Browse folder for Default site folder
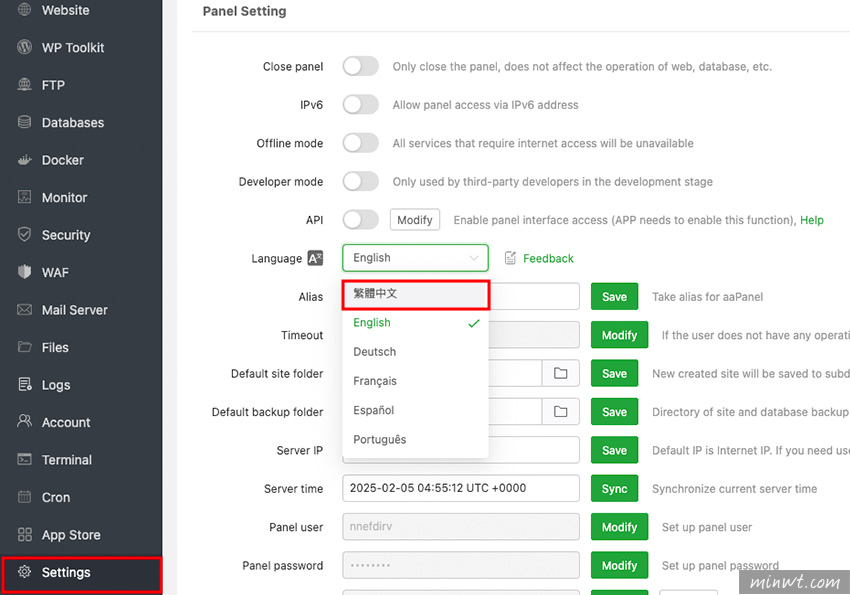The height and width of the screenshot is (595, 850). point(561,373)
